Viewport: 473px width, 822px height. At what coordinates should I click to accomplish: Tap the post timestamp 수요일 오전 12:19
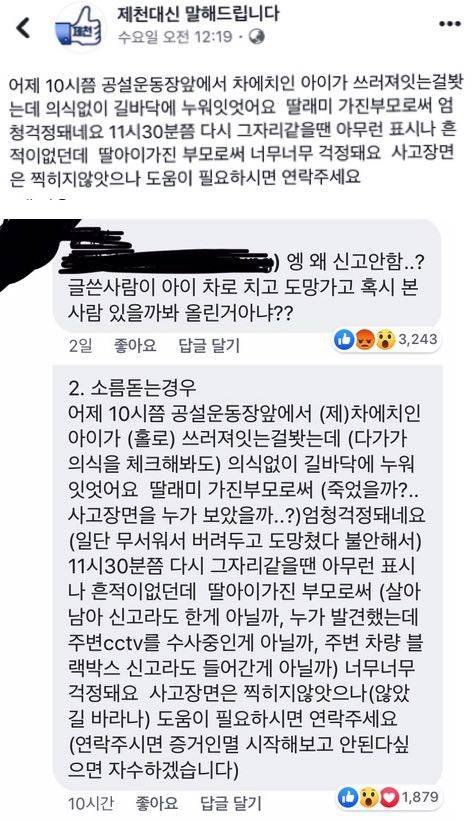pos(174,37)
